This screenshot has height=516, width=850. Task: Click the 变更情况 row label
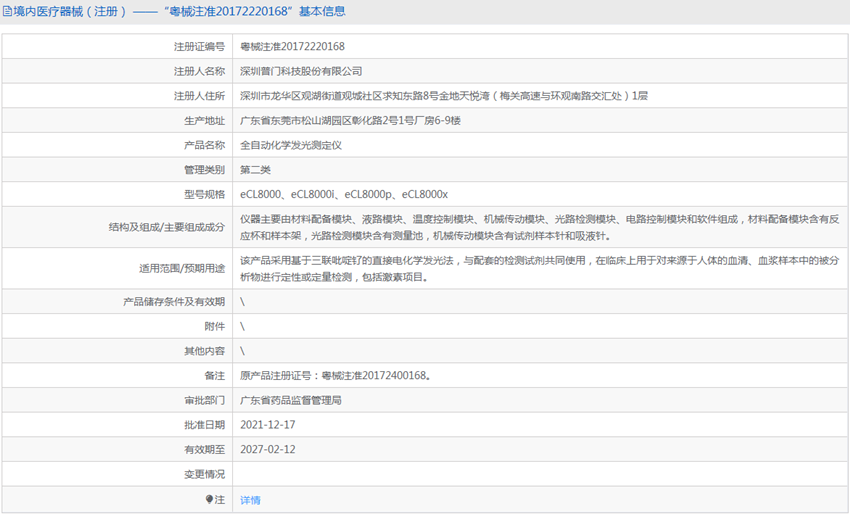[x=204, y=474]
